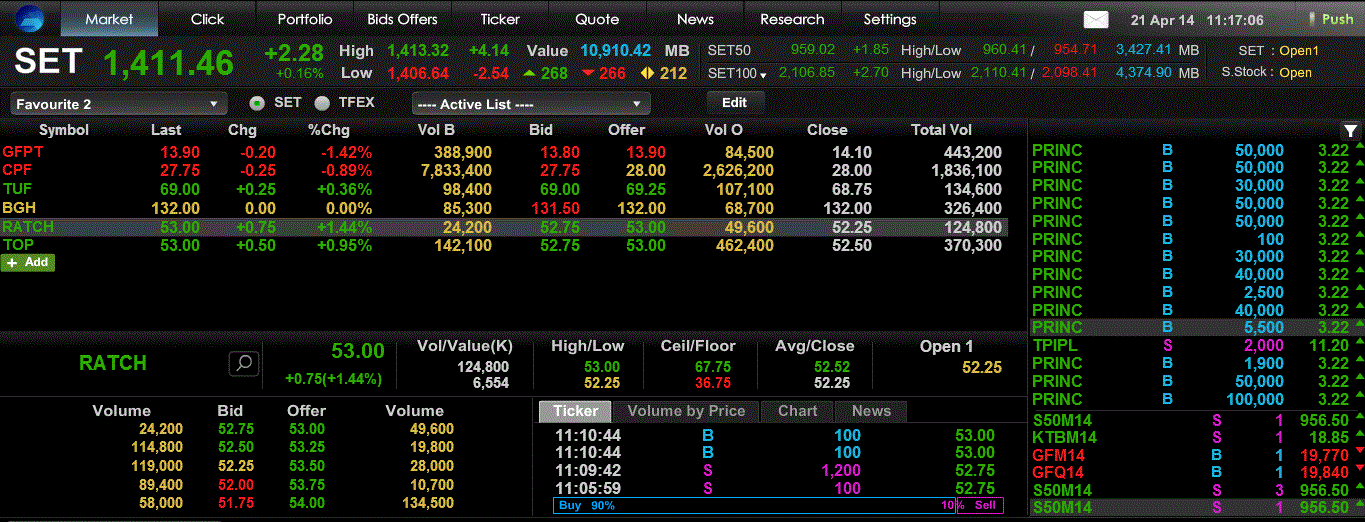The image size is (1365, 522).
Task: Click the Push indicator
Action: click(x=1331, y=19)
